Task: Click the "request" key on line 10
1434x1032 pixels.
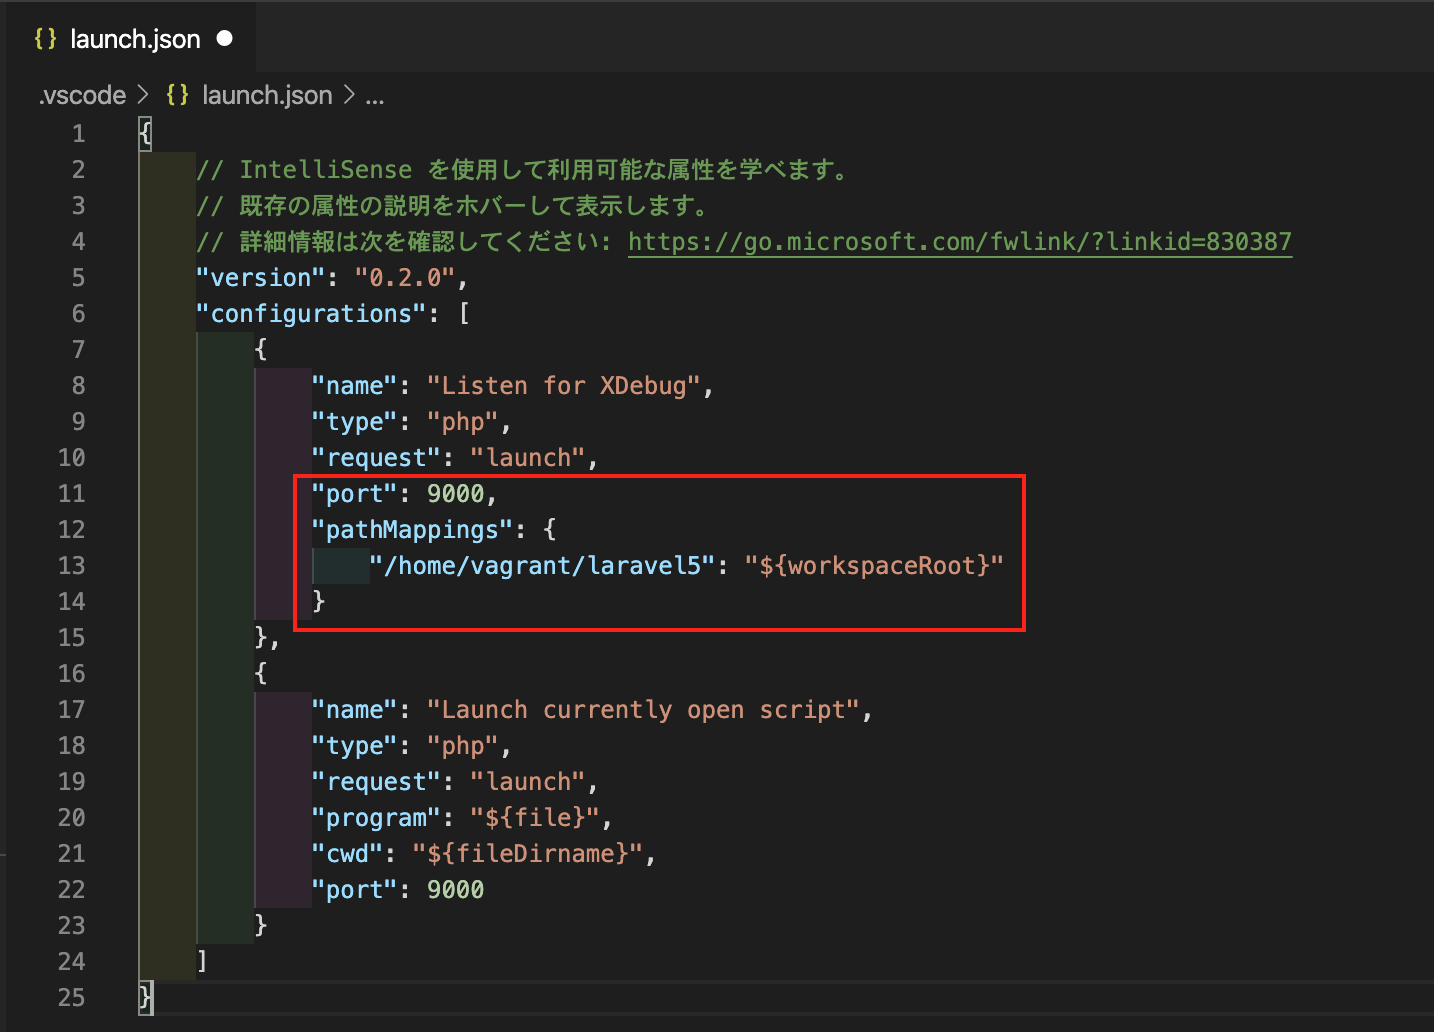Action: (376, 458)
